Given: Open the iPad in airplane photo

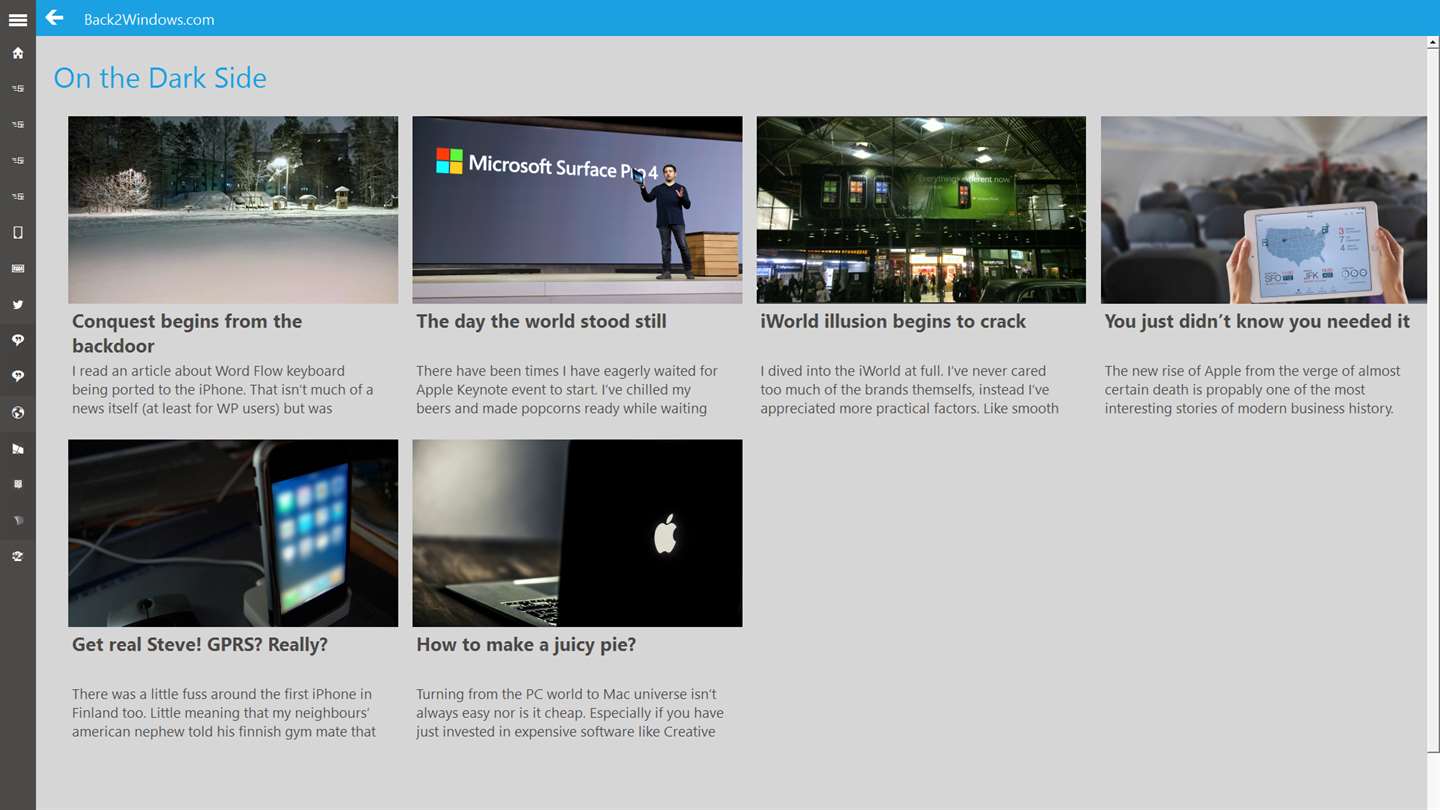Looking at the screenshot, I should pos(1264,210).
